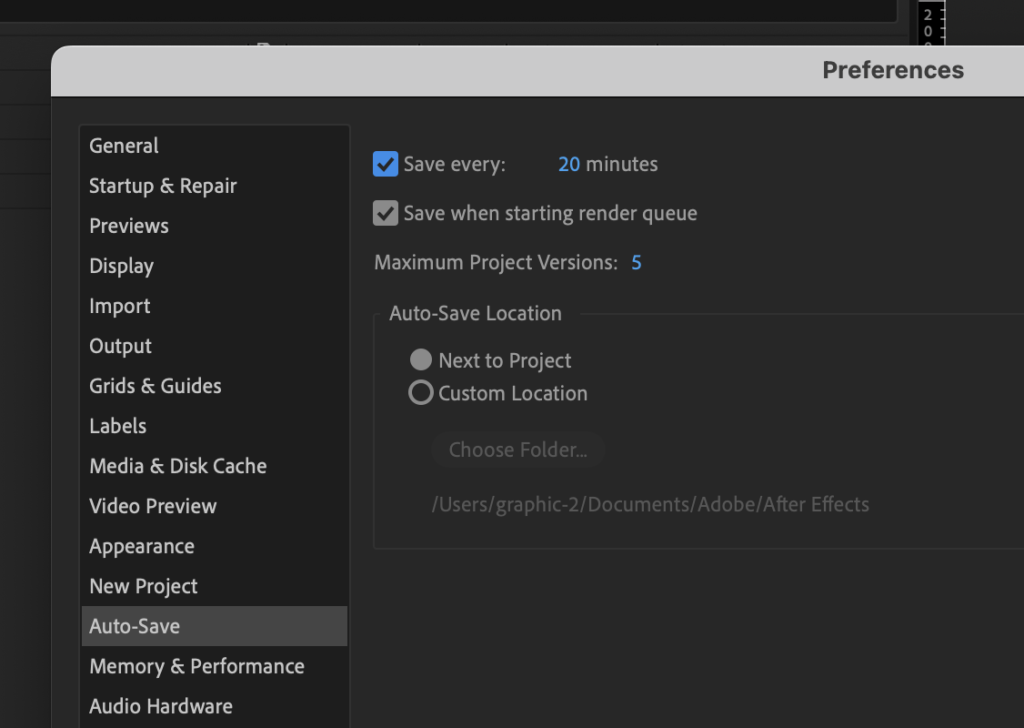
Task: Open the Appearance preferences
Action: point(142,546)
